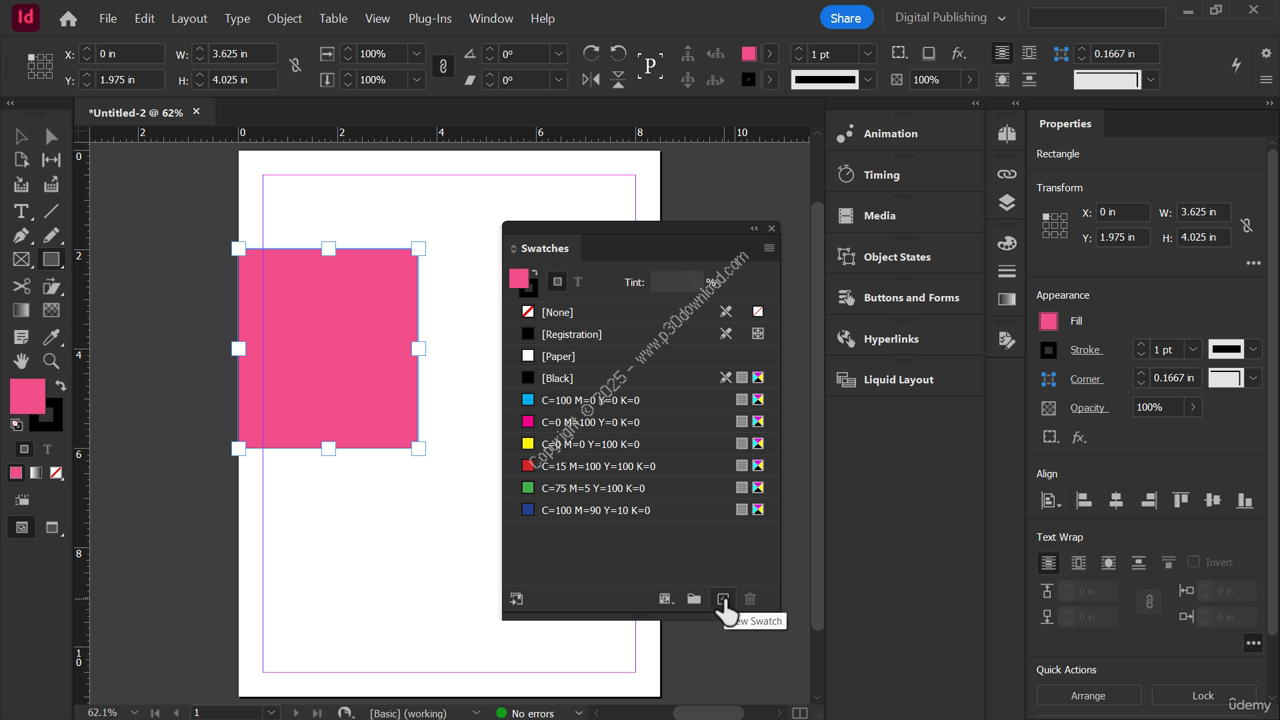
Task: Open the Plug-Ins menu
Action: tap(430, 18)
